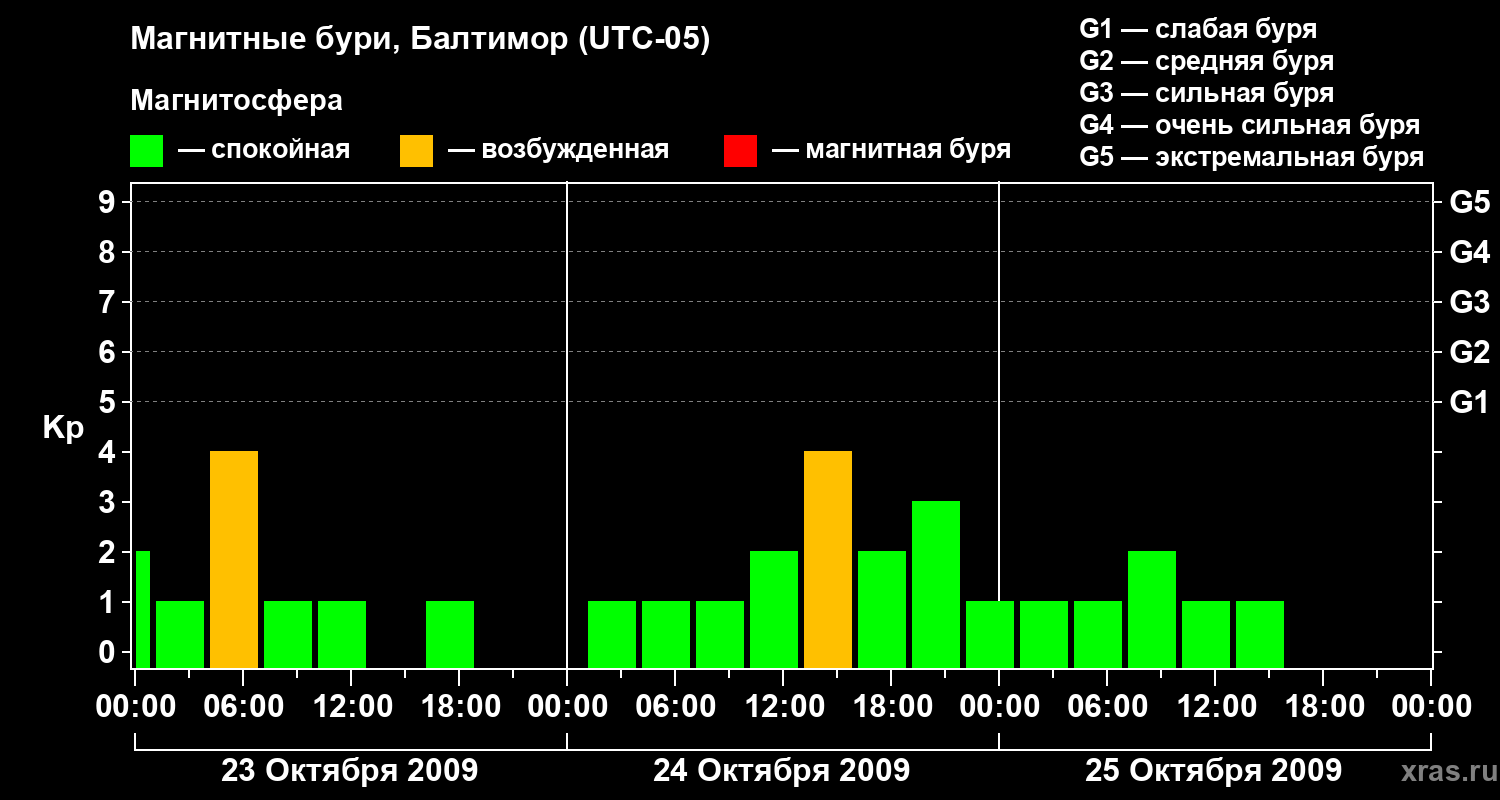
Task: Click the G3 tick label beside the chart
Action: pos(1469,302)
